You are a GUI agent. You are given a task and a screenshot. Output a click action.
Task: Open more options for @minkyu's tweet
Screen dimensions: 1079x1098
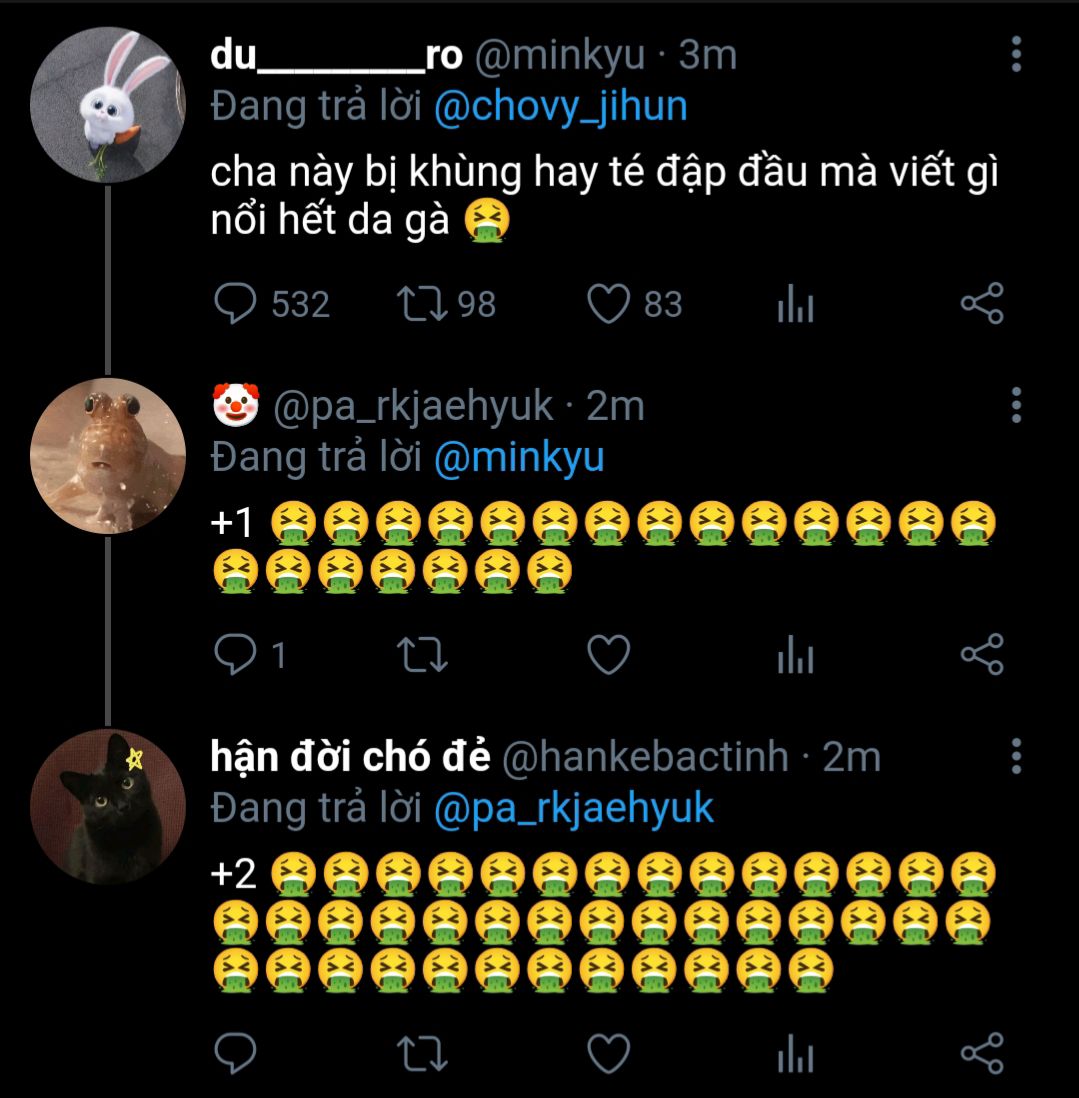tap(1016, 55)
